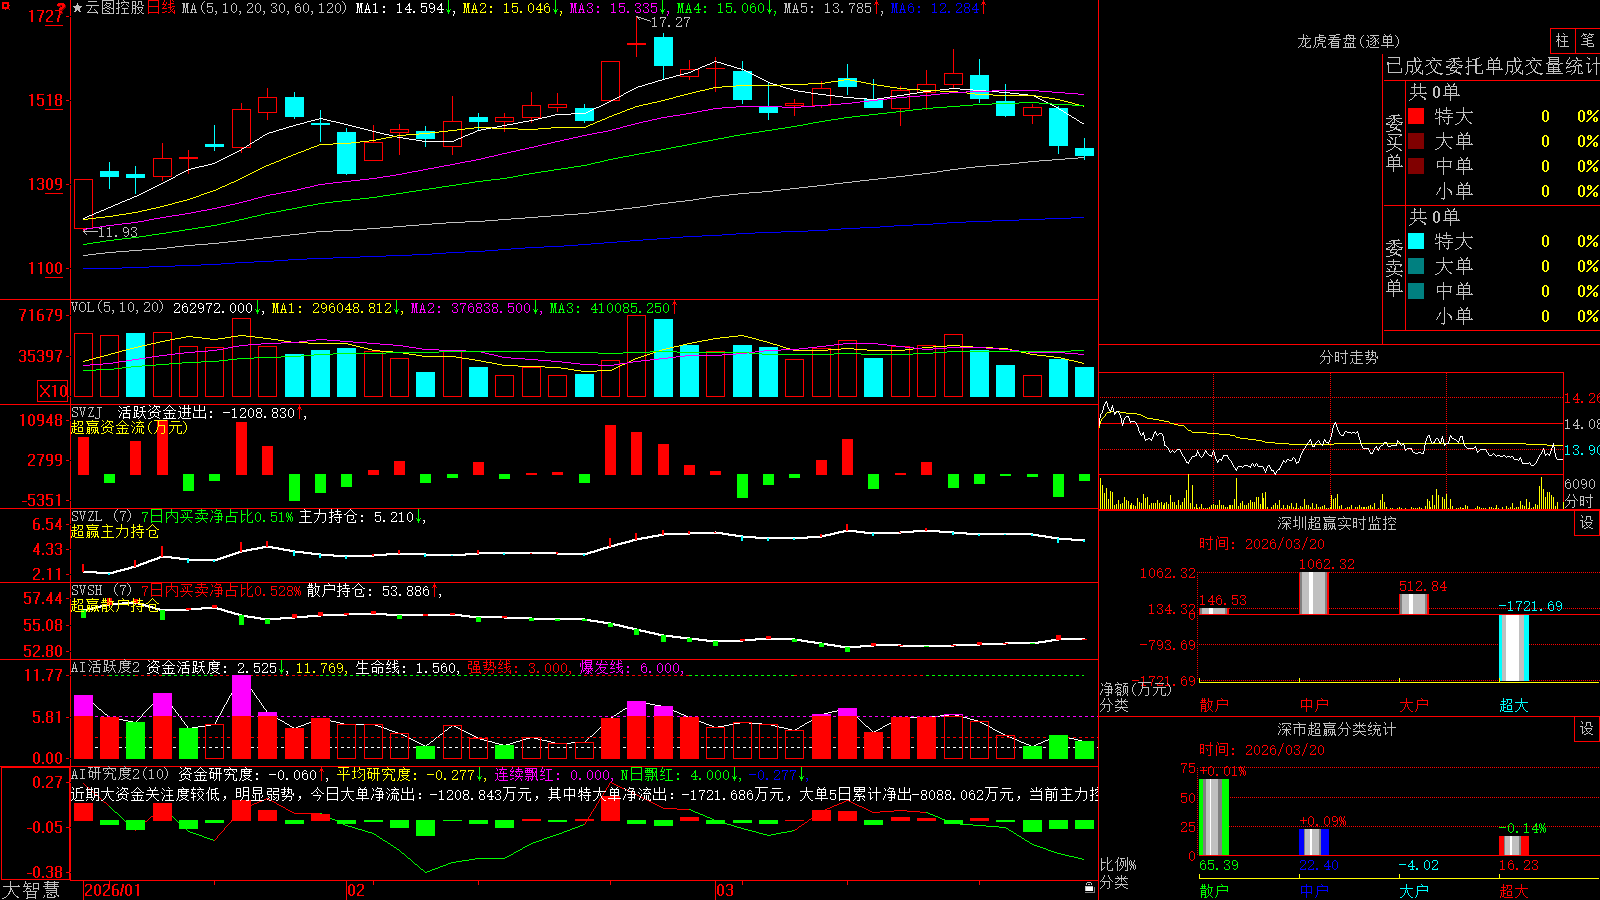Click the 深市超赢分类统计 title

1337,729
